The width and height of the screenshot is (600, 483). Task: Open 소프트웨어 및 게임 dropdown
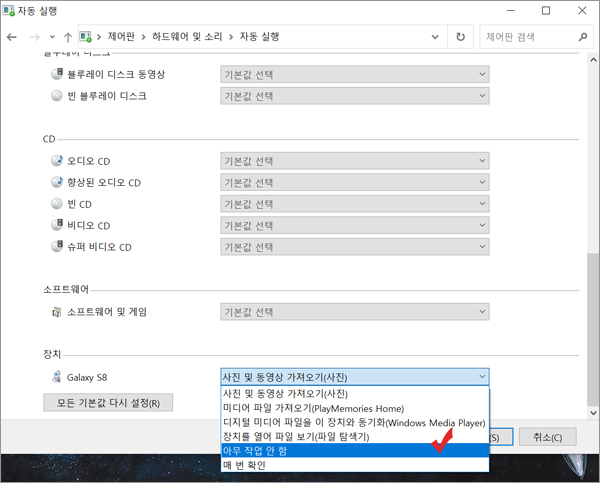point(355,312)
